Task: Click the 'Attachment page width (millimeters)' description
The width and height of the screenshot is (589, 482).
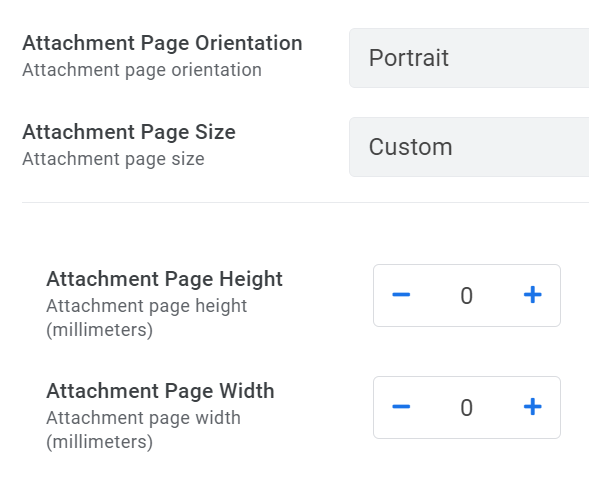Action: coord(143,430)
